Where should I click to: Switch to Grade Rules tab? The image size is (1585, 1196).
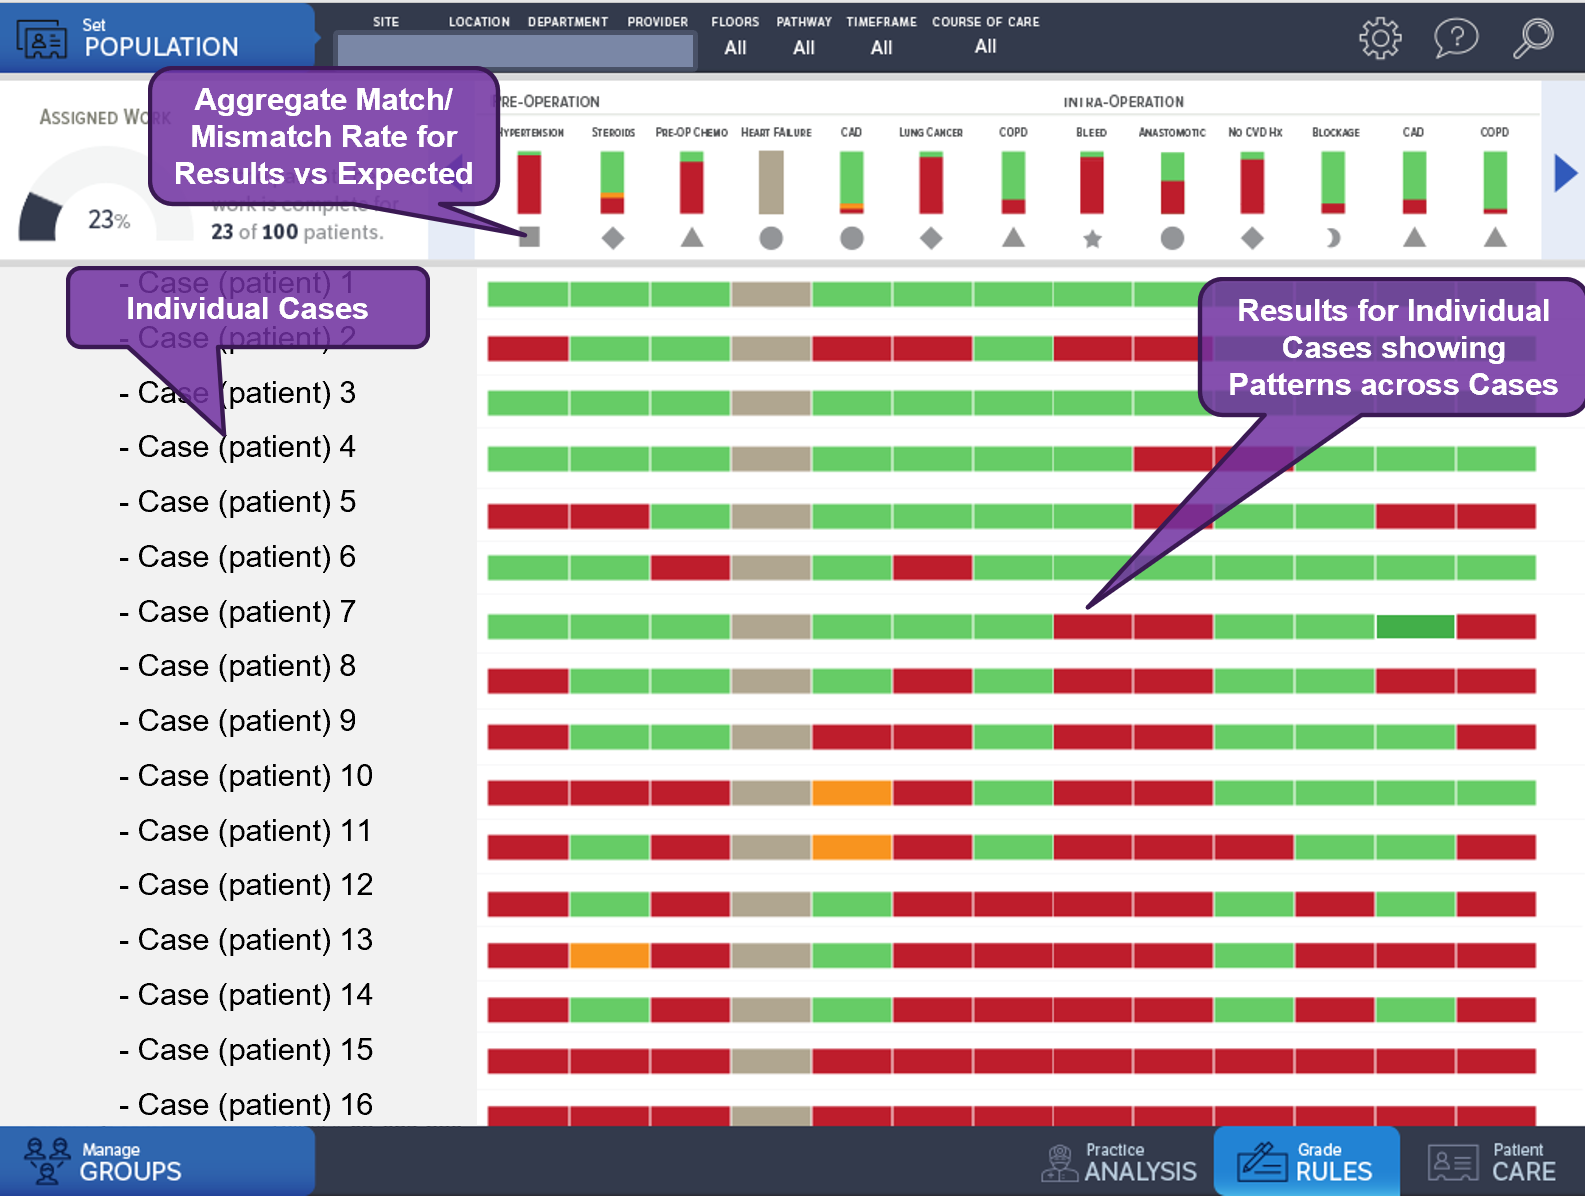click(x=1307, y=1161)
